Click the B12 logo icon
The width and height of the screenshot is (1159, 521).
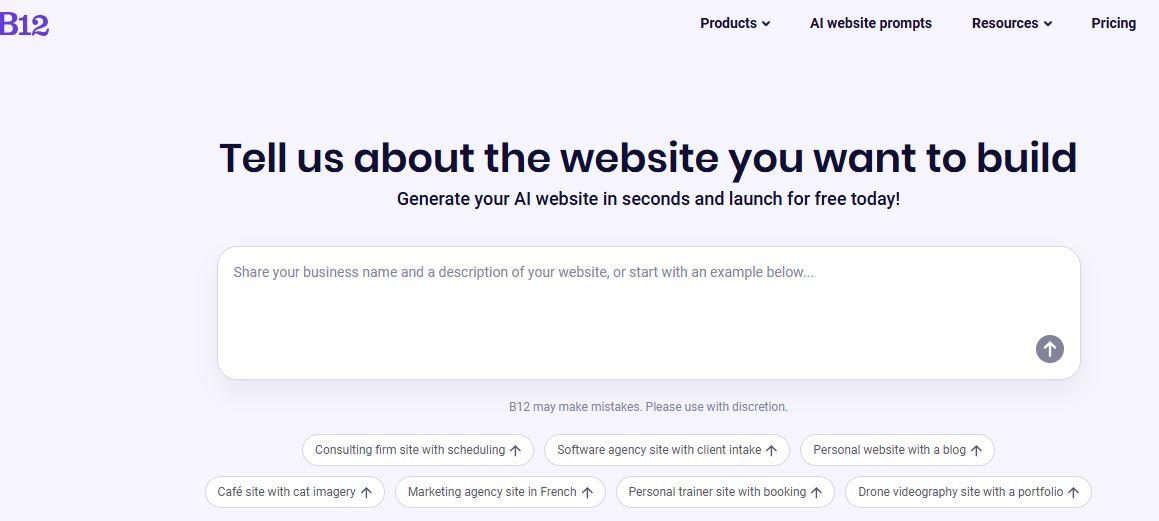point(24,24)
